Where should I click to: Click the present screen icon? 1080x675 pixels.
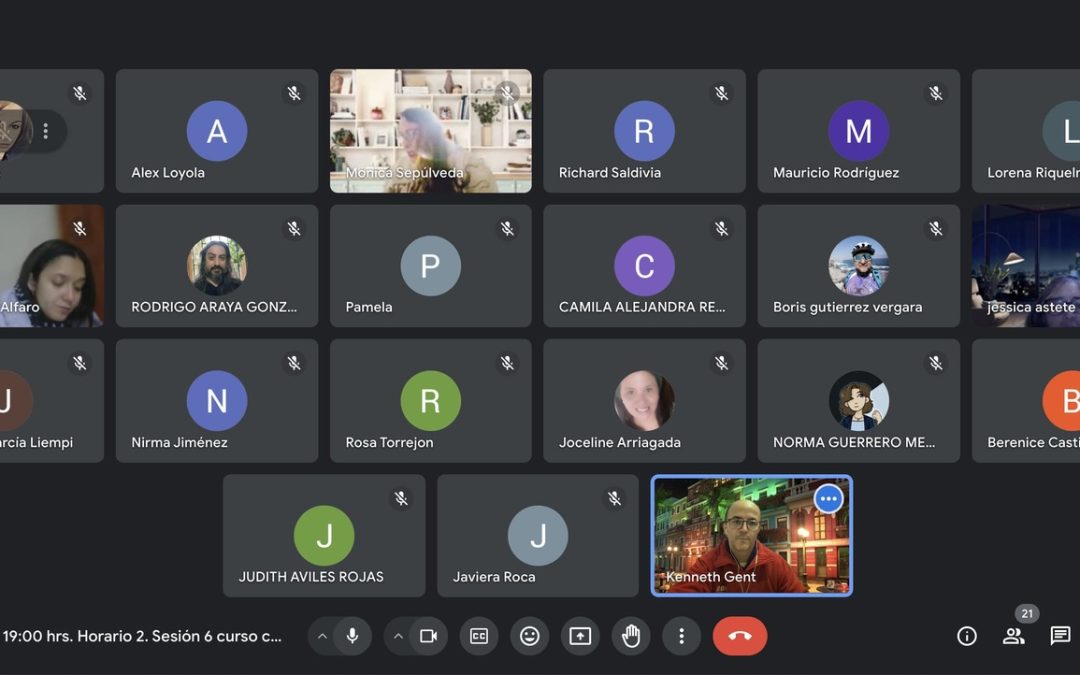click(x=580, y=636)
